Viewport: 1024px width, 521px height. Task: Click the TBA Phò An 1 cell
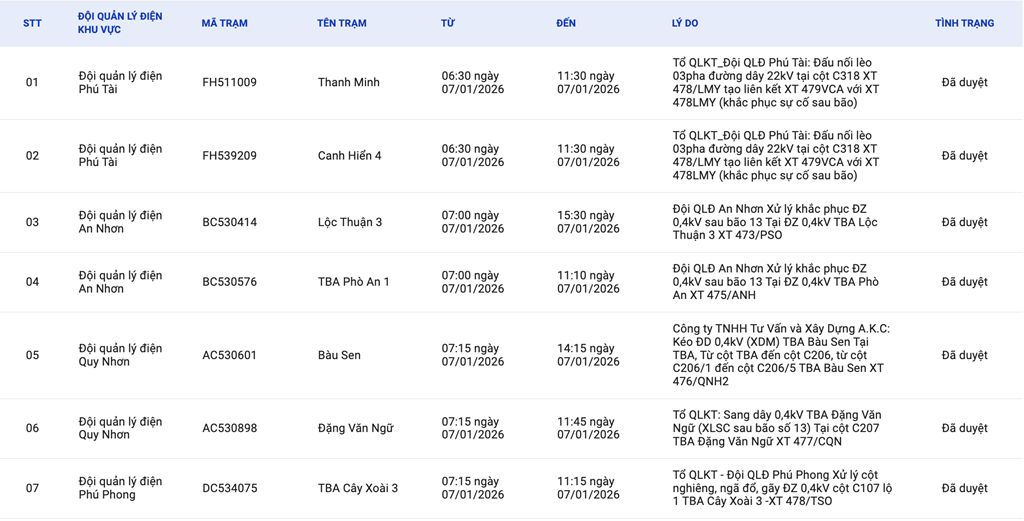click(353, 282)
